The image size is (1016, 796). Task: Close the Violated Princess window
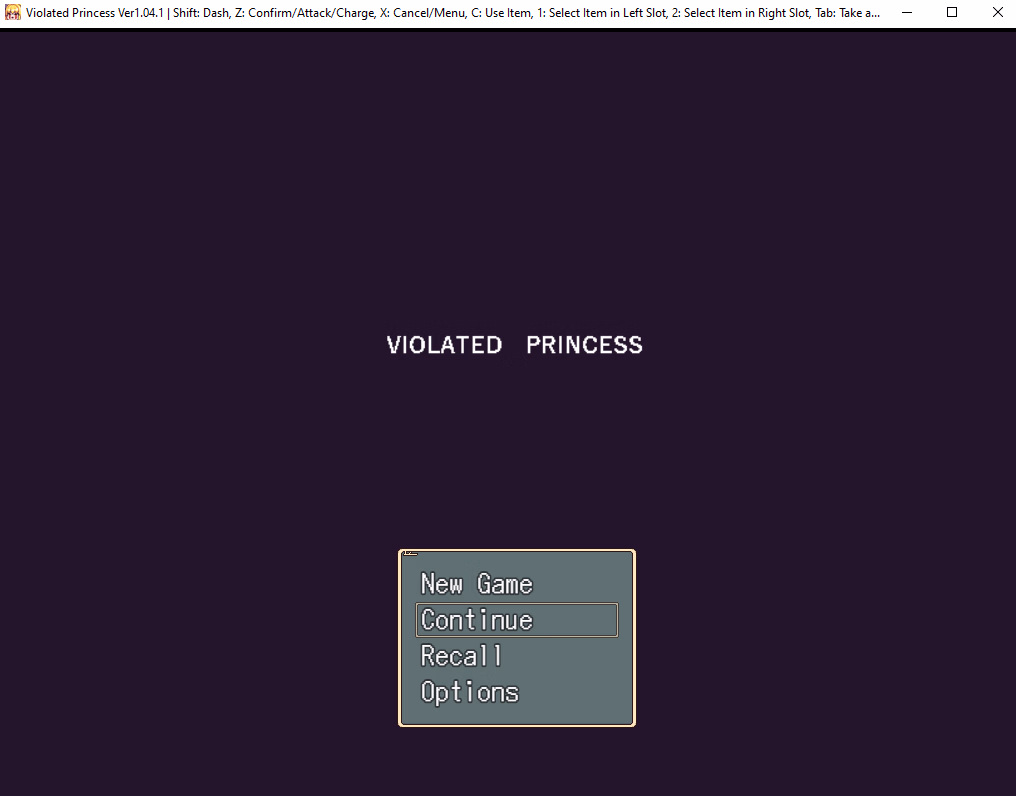(x=997, y=12)
